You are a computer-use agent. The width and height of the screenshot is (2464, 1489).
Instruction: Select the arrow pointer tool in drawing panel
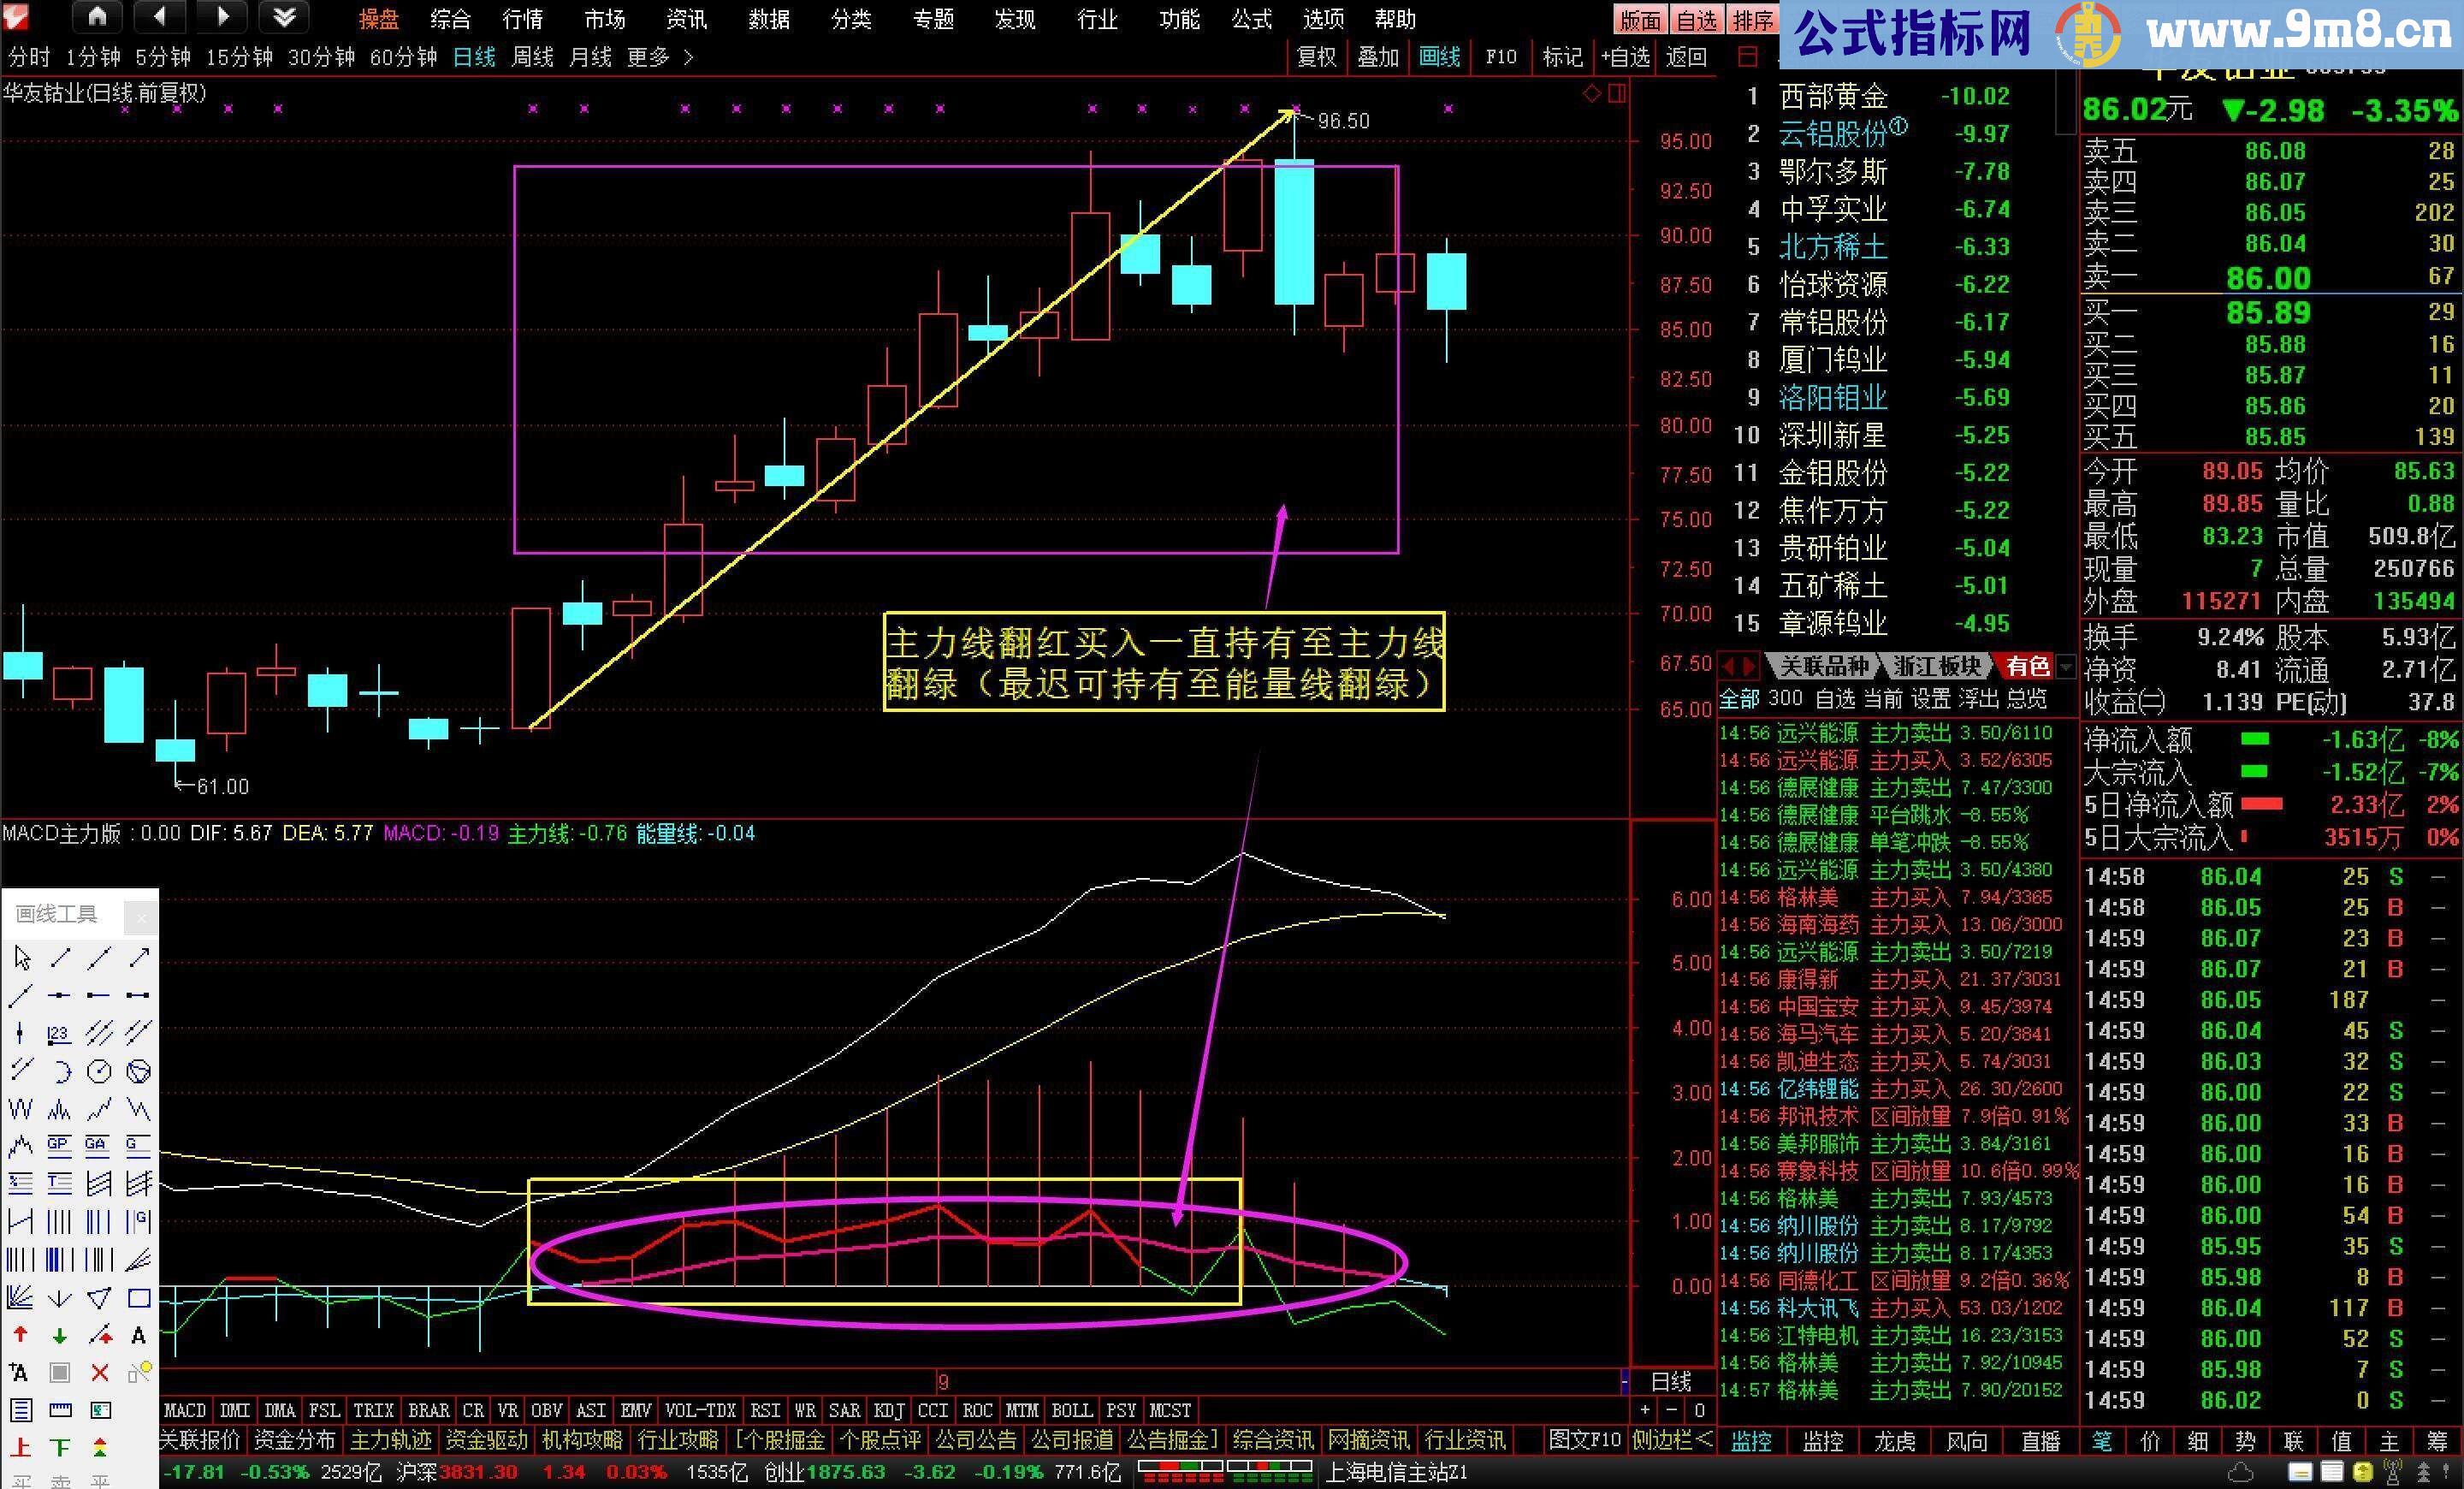[22, 958]
